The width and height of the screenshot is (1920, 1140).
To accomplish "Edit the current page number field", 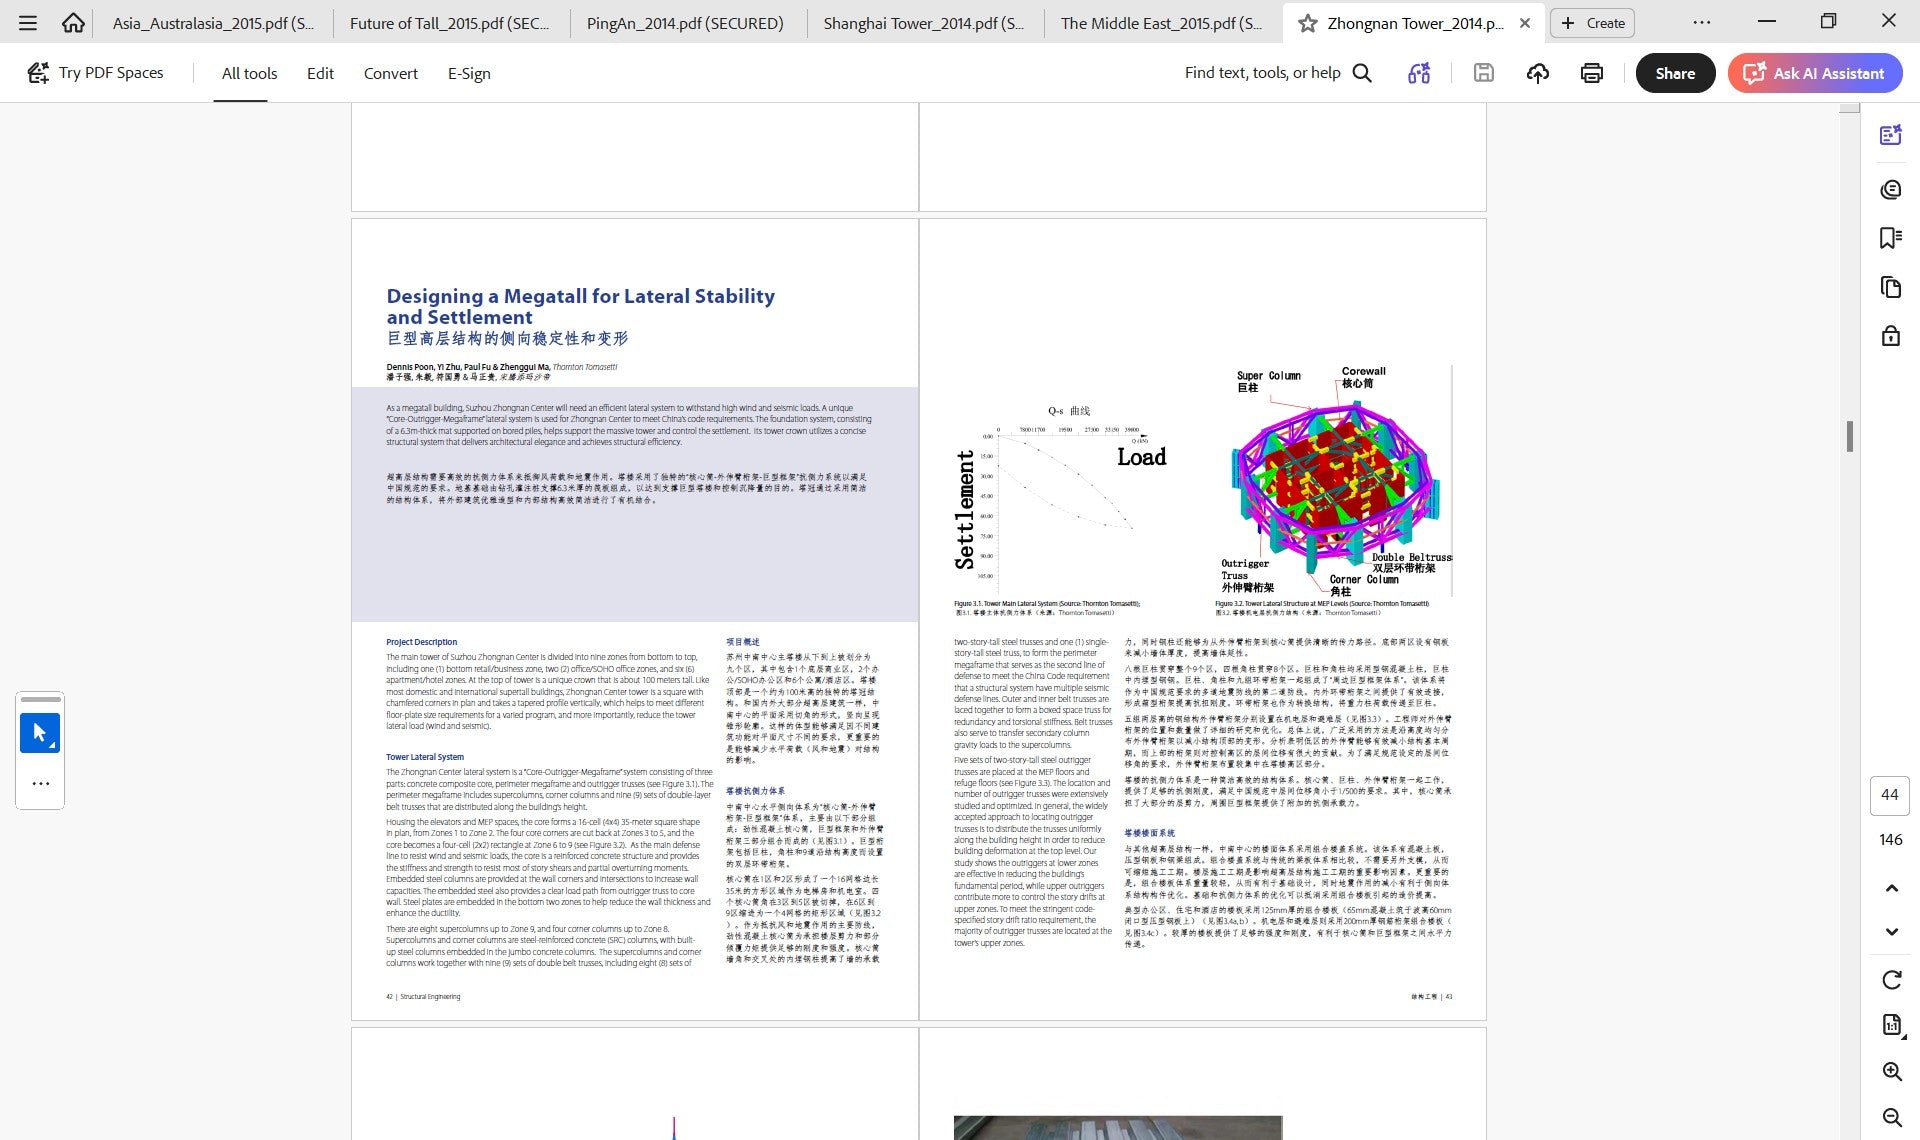I will point(1889,795).
